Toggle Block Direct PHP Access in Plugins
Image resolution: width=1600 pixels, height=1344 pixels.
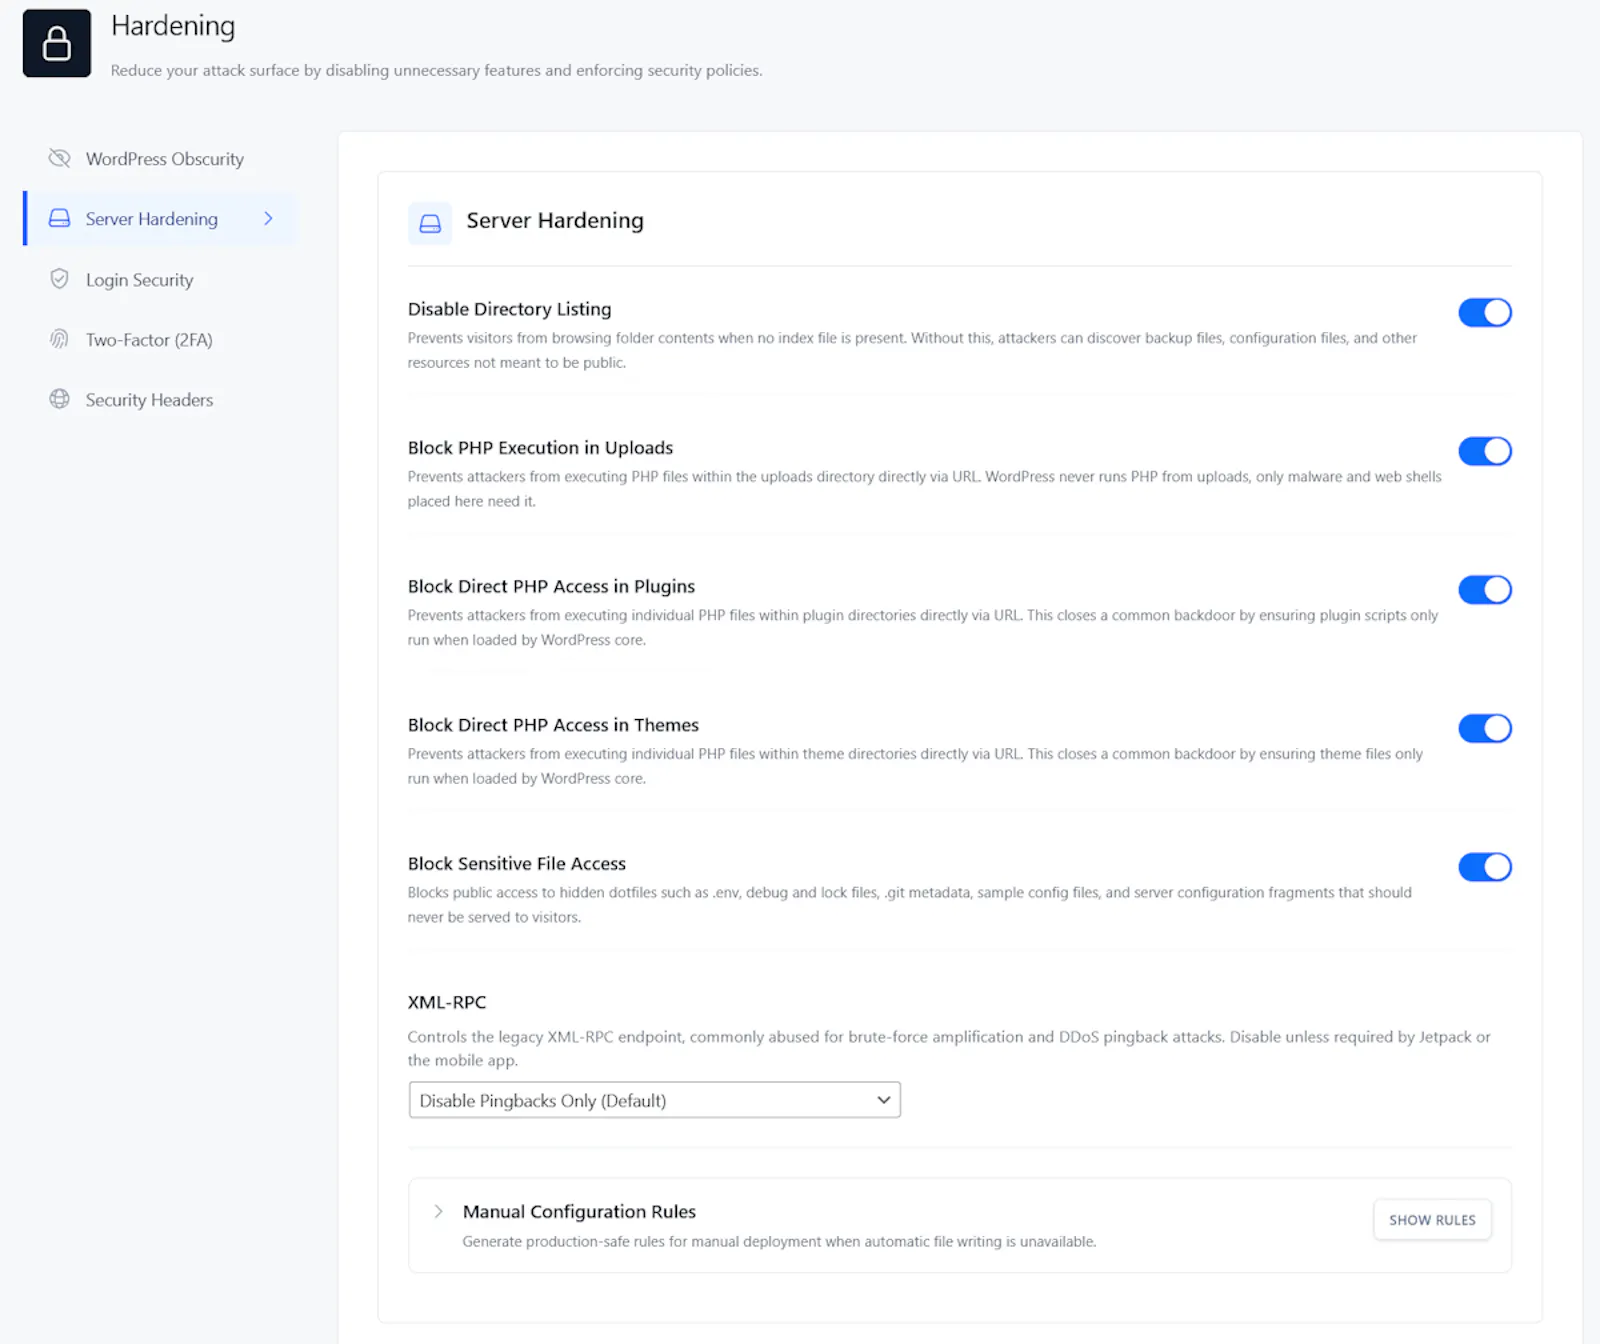1485,590
